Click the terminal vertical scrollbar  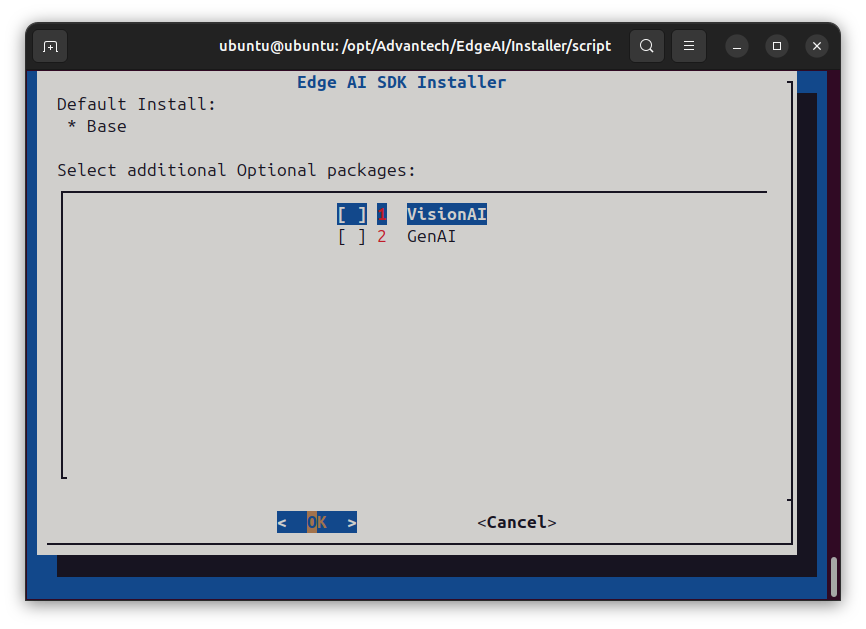[834, 578]
